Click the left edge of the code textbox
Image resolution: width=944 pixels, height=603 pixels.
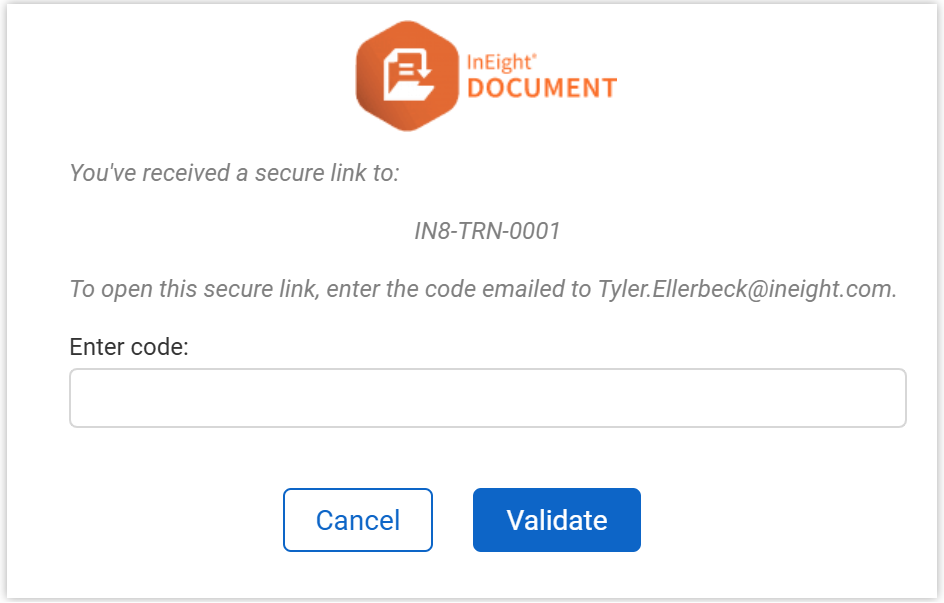[x=80, y=398]
